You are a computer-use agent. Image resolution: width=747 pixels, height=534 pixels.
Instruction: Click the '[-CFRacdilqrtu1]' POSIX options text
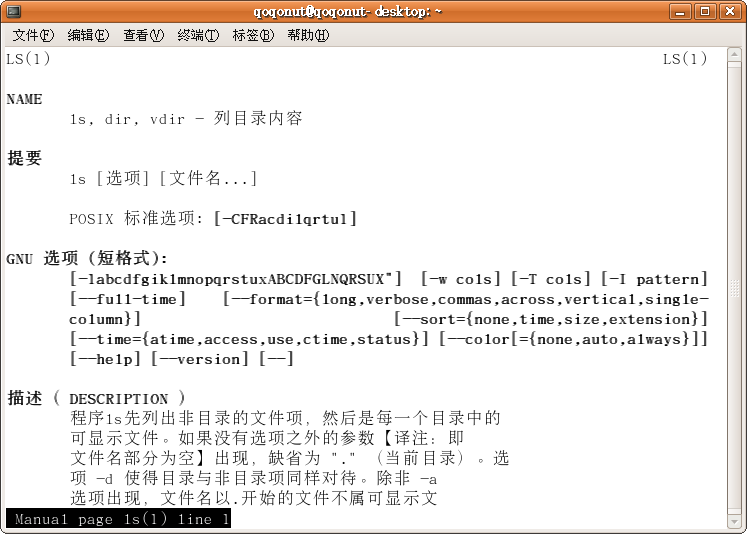pyautogui.click(x=285, y=219)
